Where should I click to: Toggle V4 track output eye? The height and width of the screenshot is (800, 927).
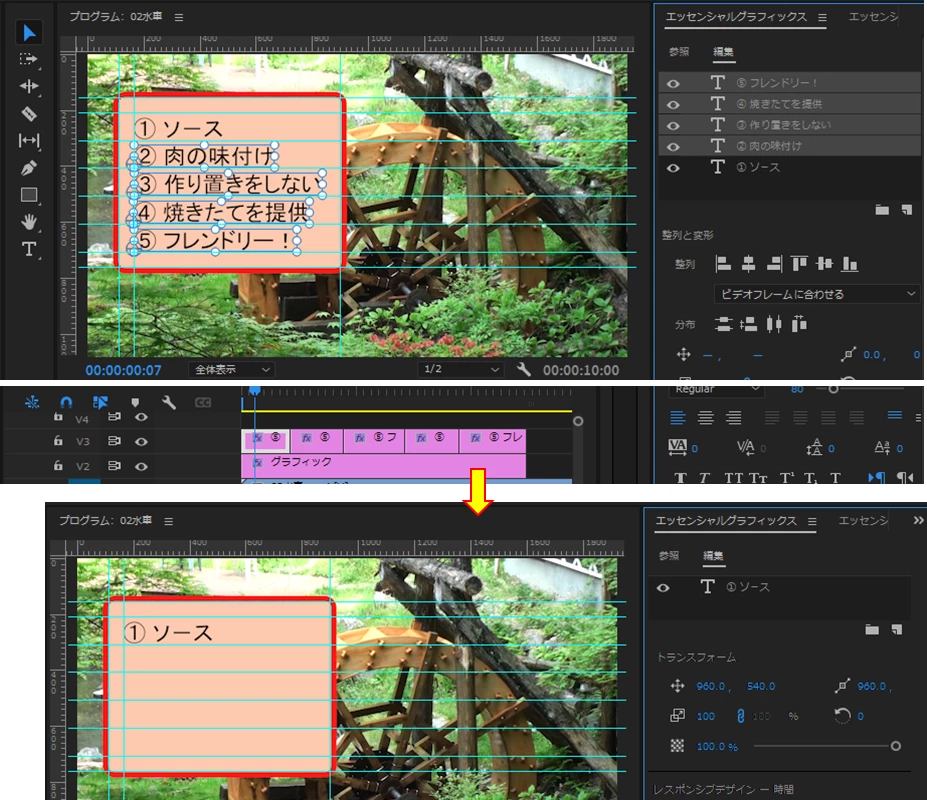(141, 417)
